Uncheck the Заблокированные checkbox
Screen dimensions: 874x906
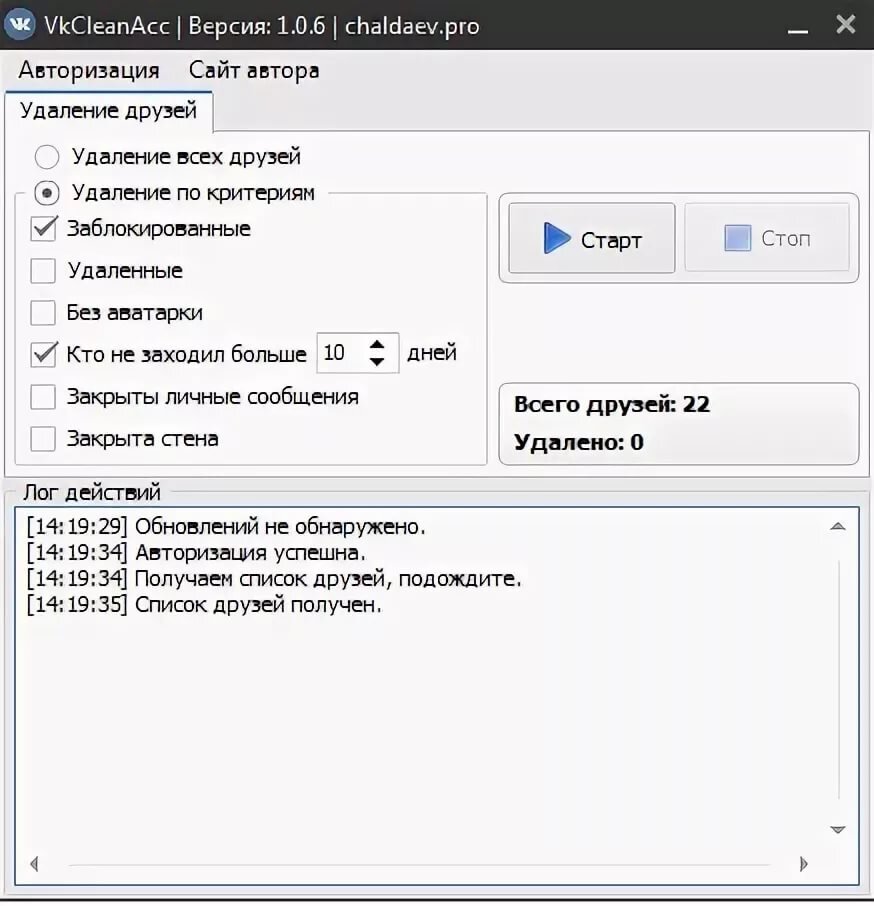coord(43,229)
